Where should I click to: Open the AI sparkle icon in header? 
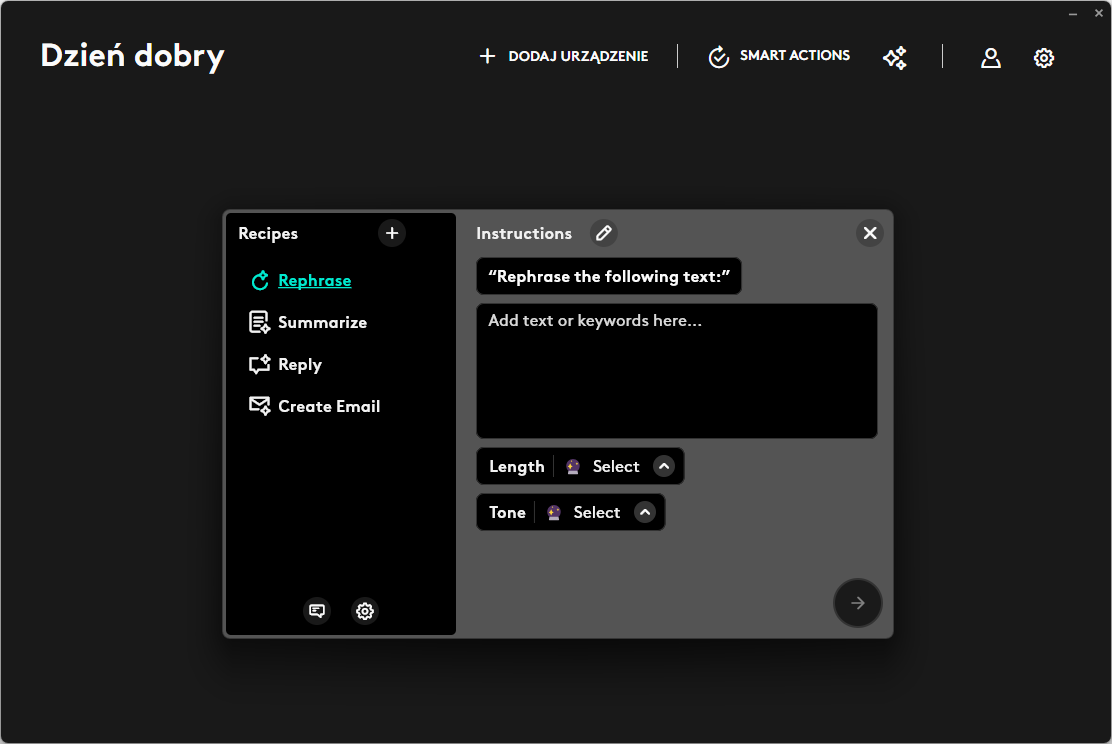895,57
